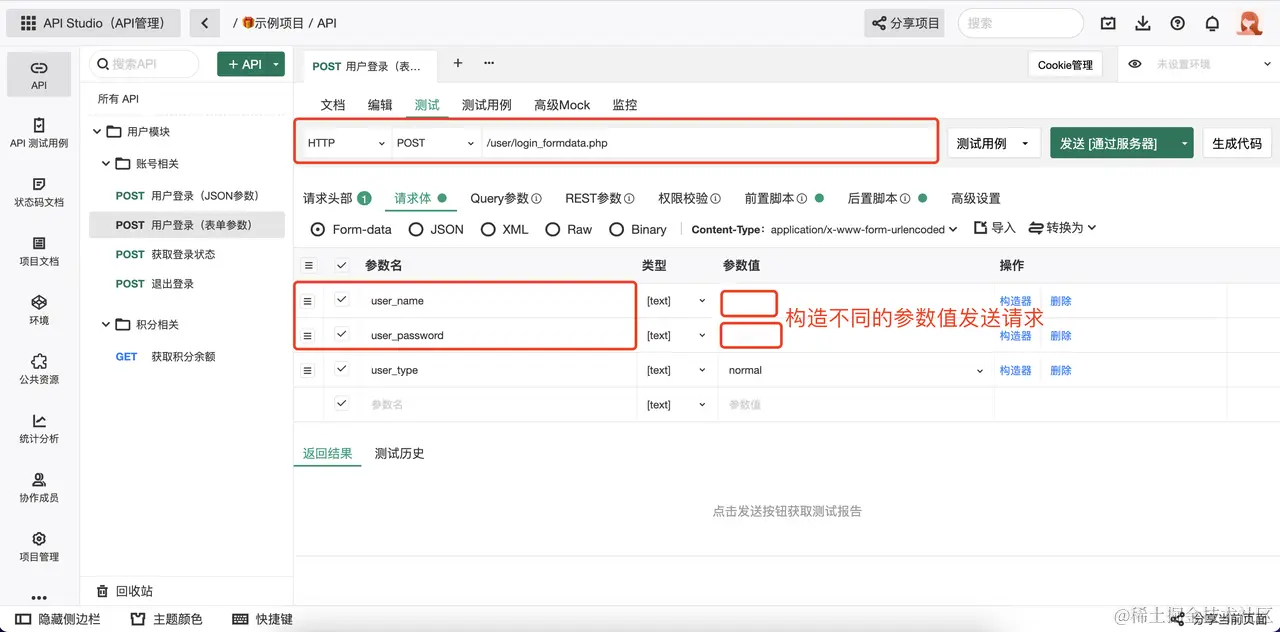The width and height of the screenshot is (1280, 632).
Task: Open 公共资源 in the sidebar
Action: 39,369
